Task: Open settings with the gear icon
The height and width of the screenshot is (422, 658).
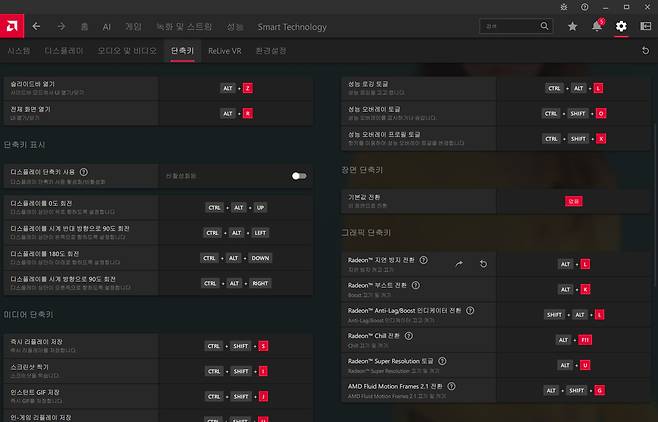Action: [621, 26]
